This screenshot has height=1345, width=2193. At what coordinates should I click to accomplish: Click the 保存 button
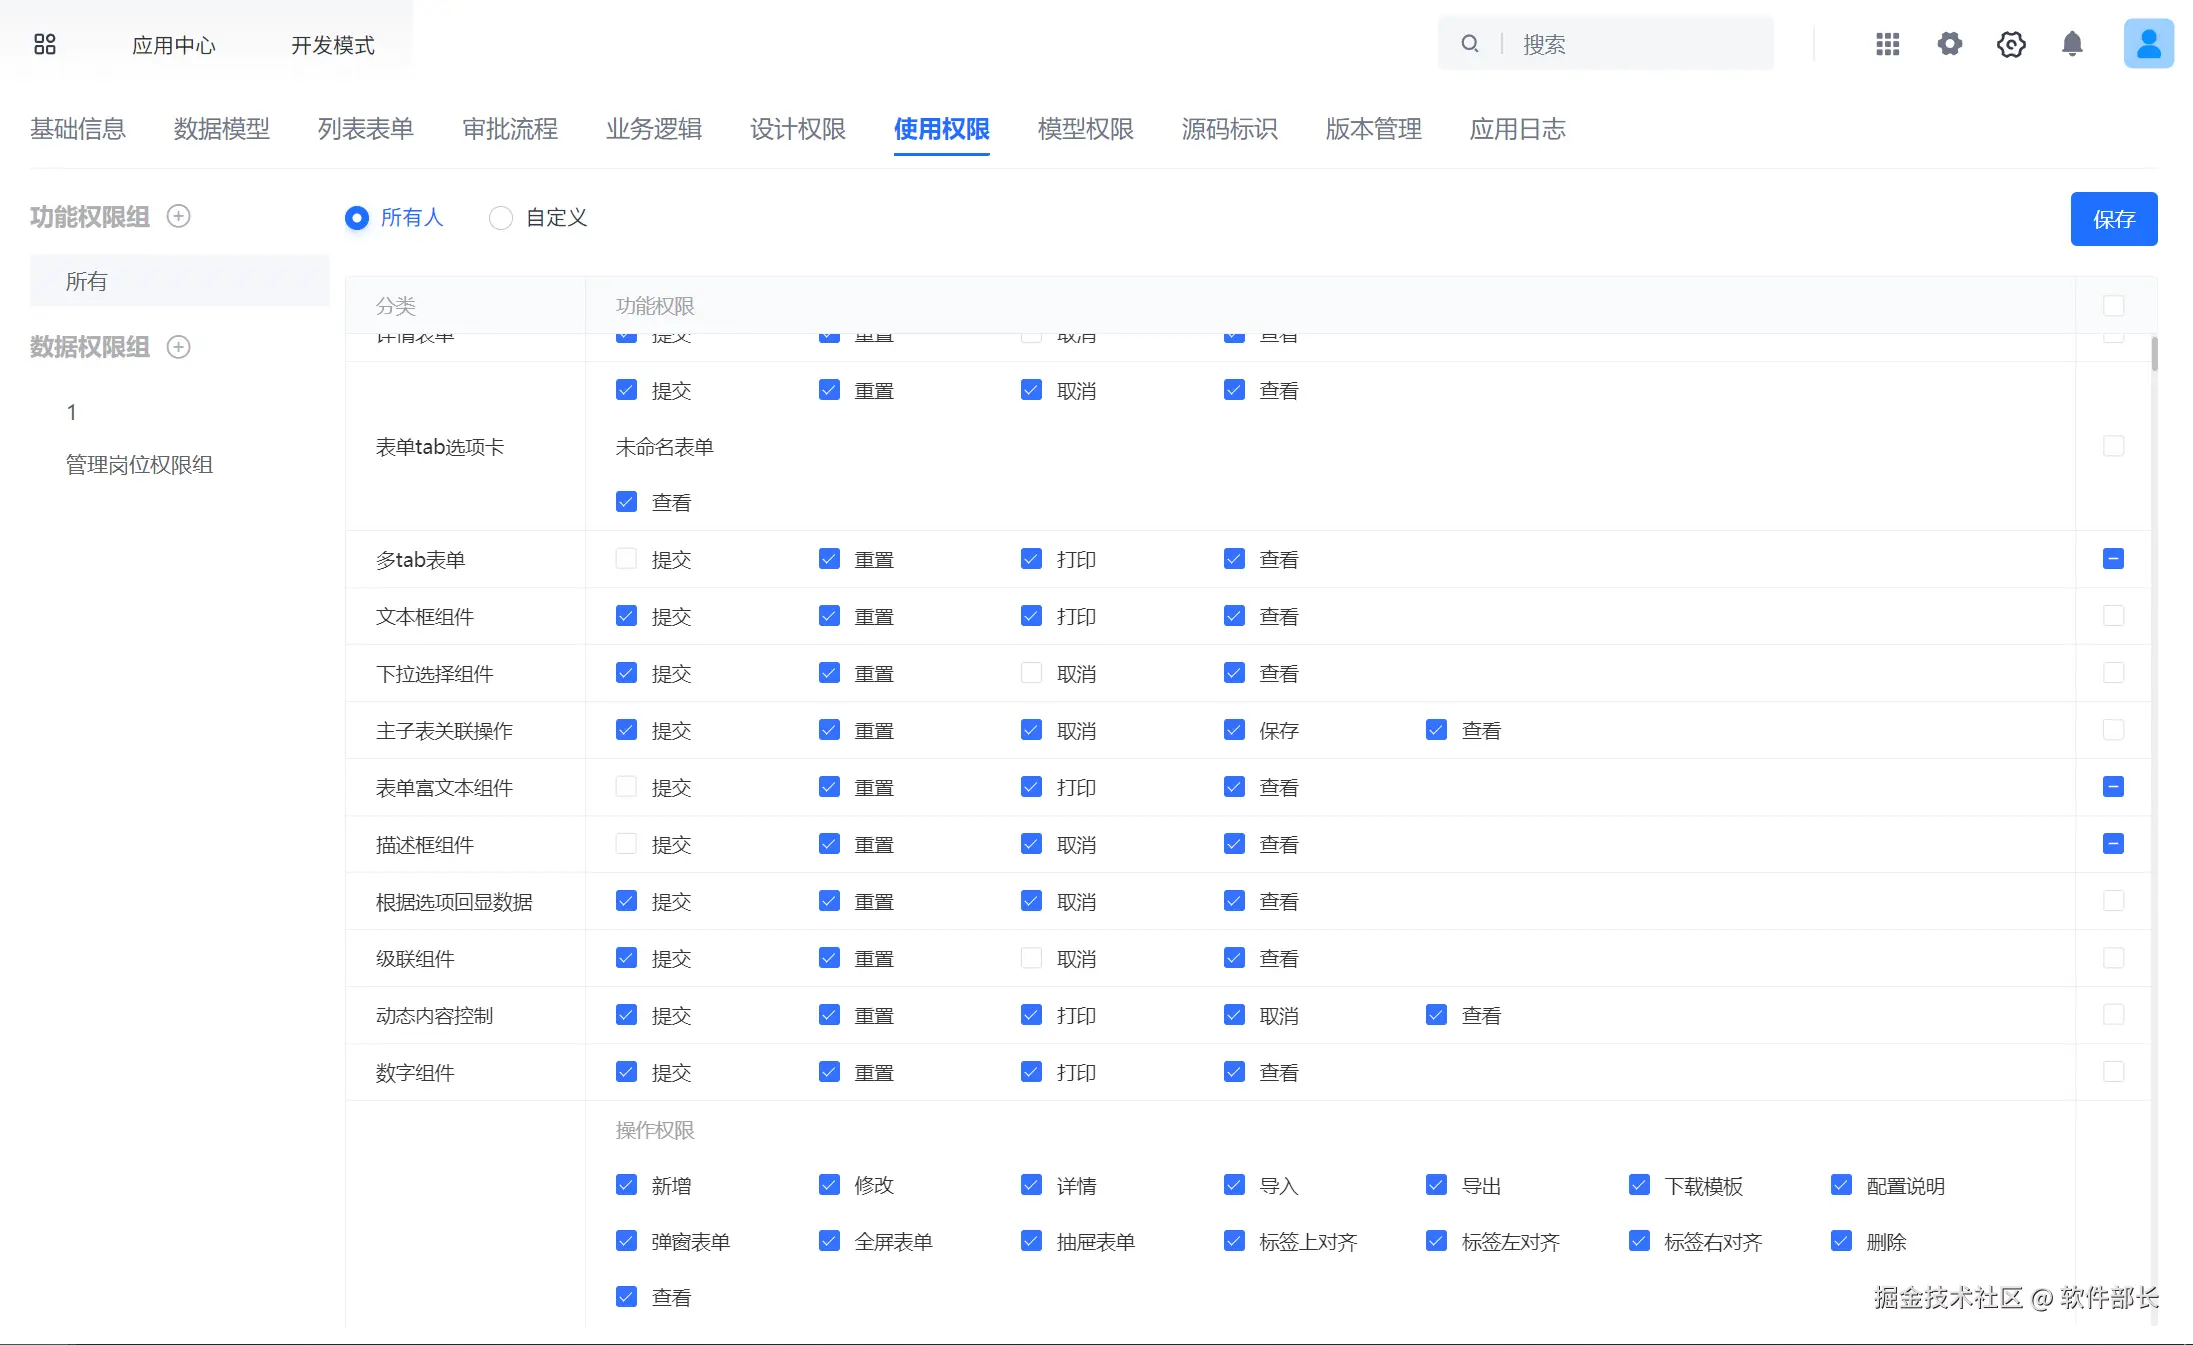(x=2113, y=219)
